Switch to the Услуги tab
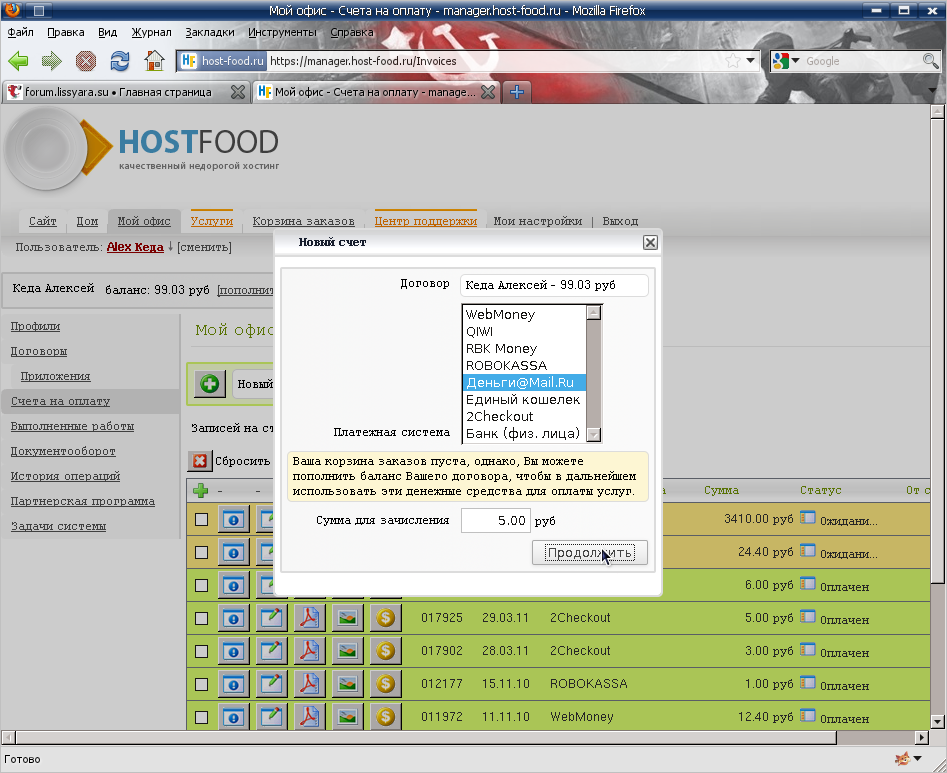 coord(211,221)
